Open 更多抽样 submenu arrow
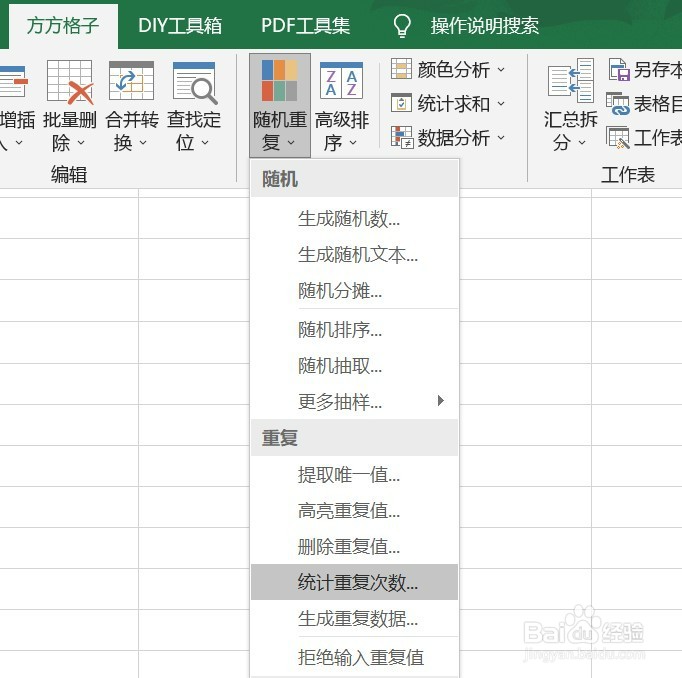Image resolution: width=682 pixels, height=678 pixels. tap(441, 401)
